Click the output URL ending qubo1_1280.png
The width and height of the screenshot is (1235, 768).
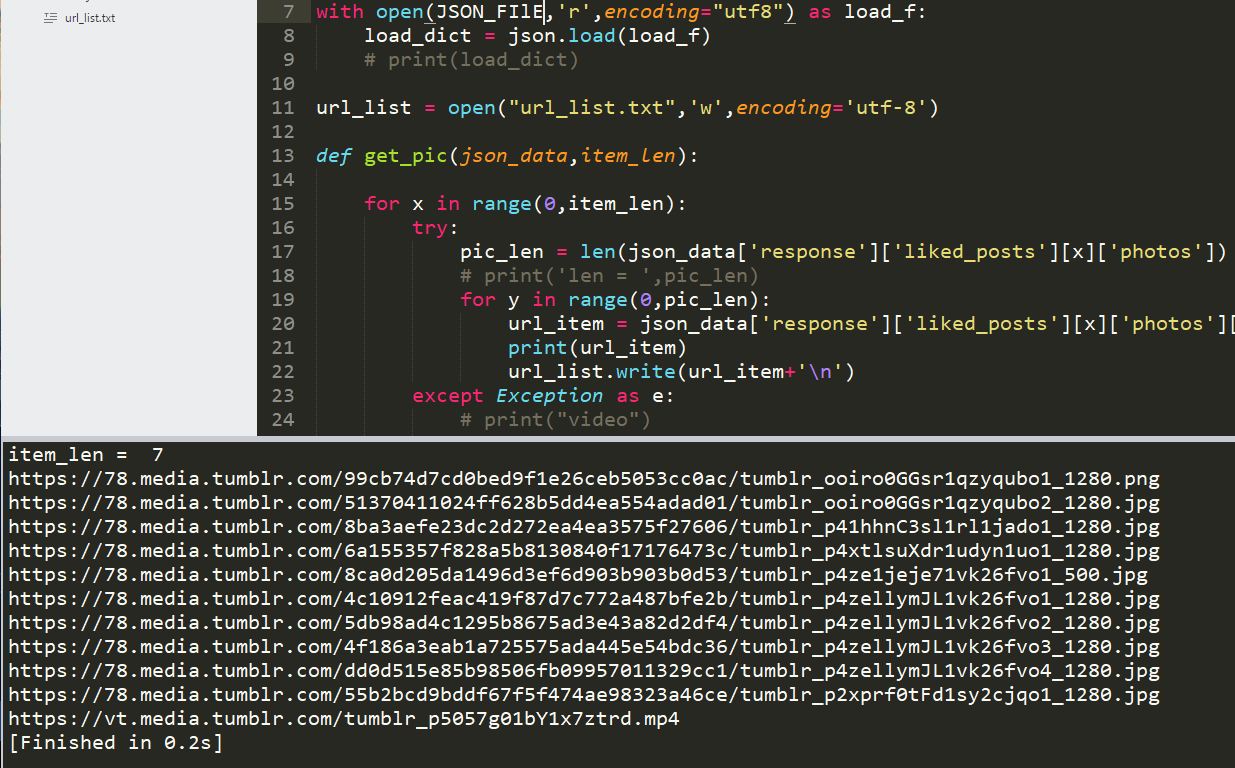[x=584, y=479]
